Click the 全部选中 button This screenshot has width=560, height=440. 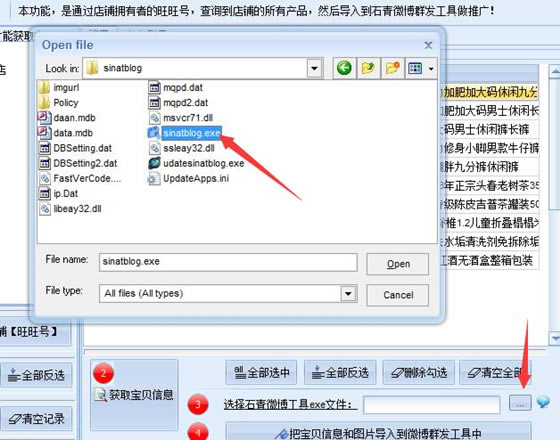(261, 372)
